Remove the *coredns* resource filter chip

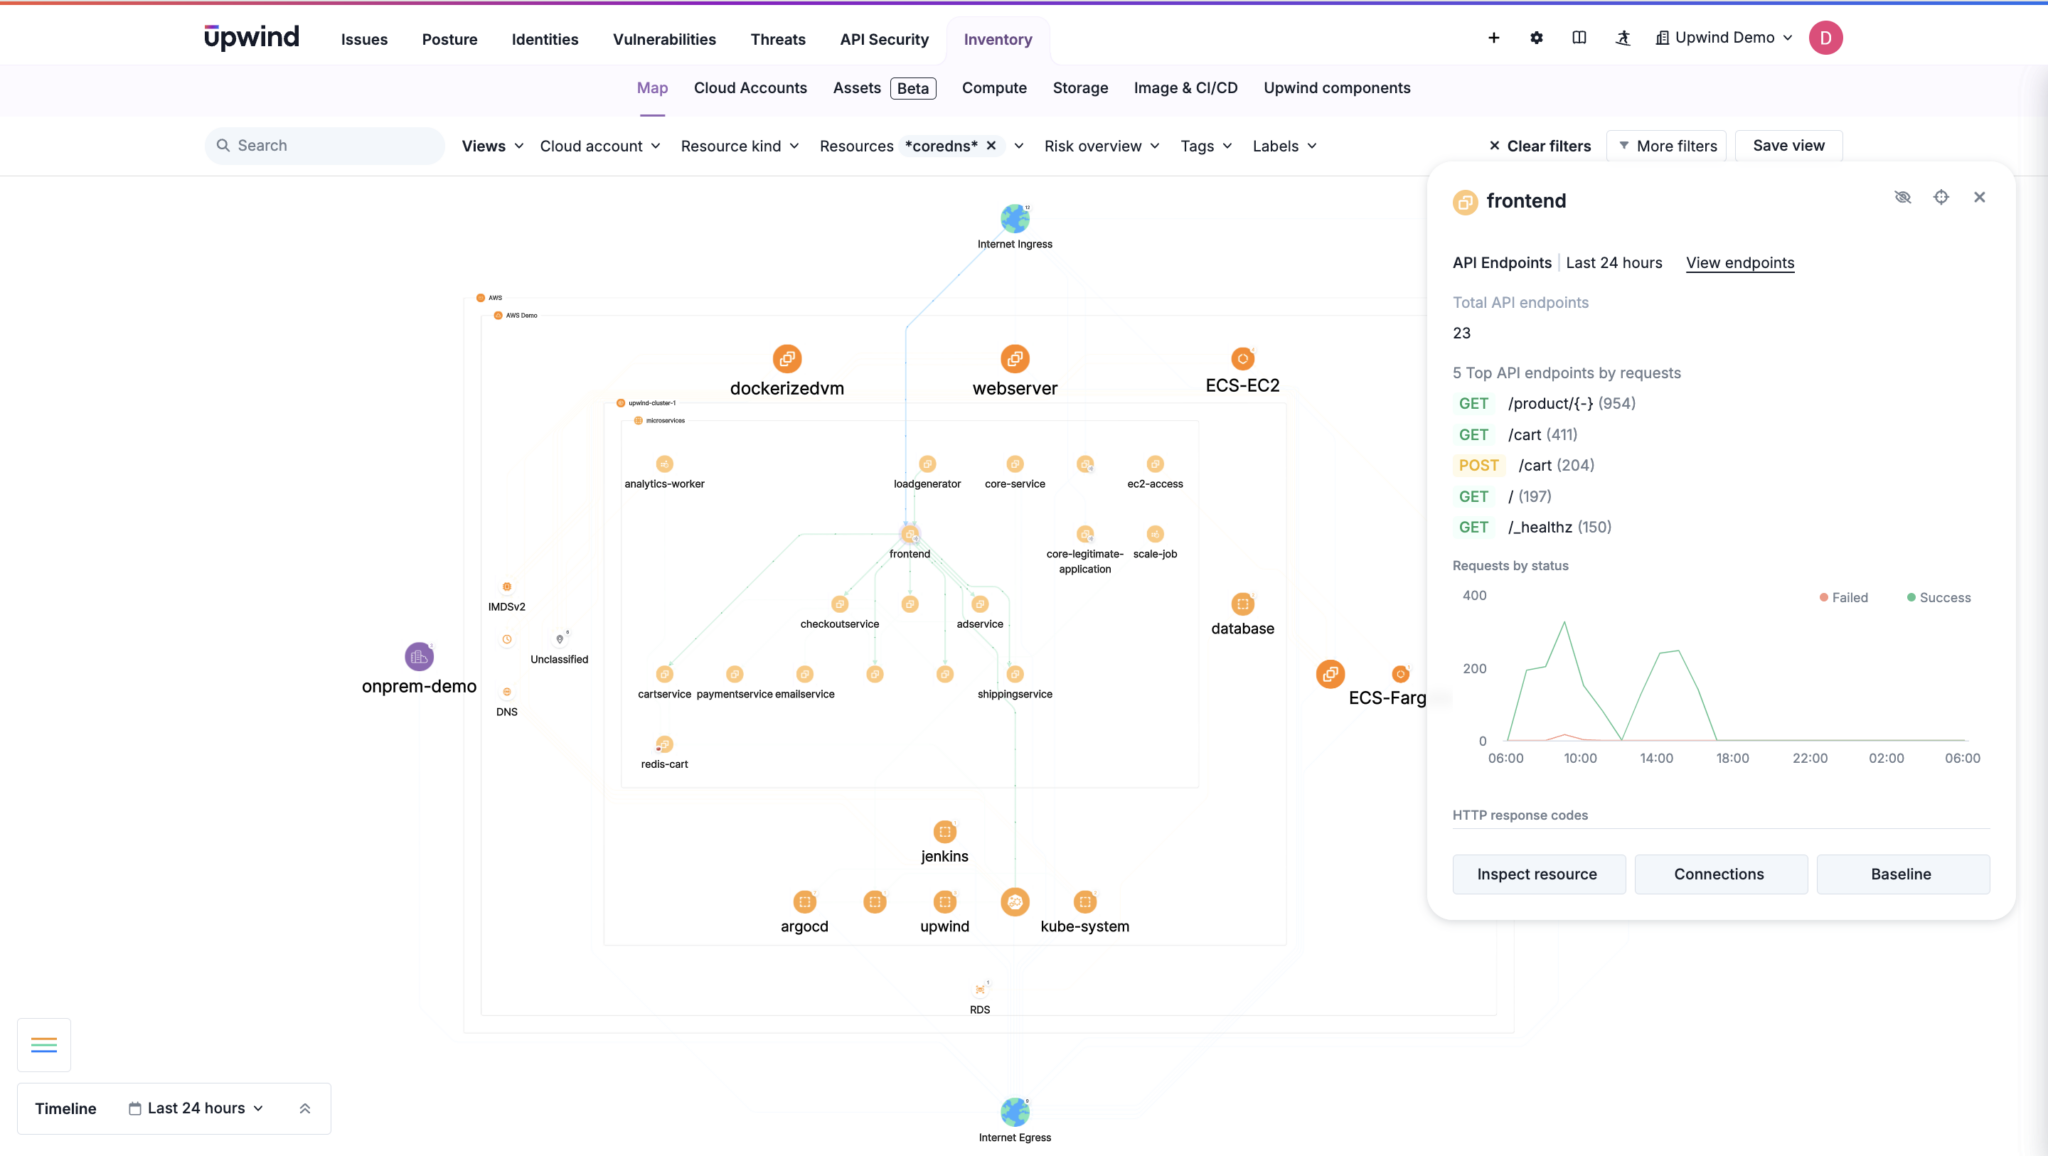point(991,145)
